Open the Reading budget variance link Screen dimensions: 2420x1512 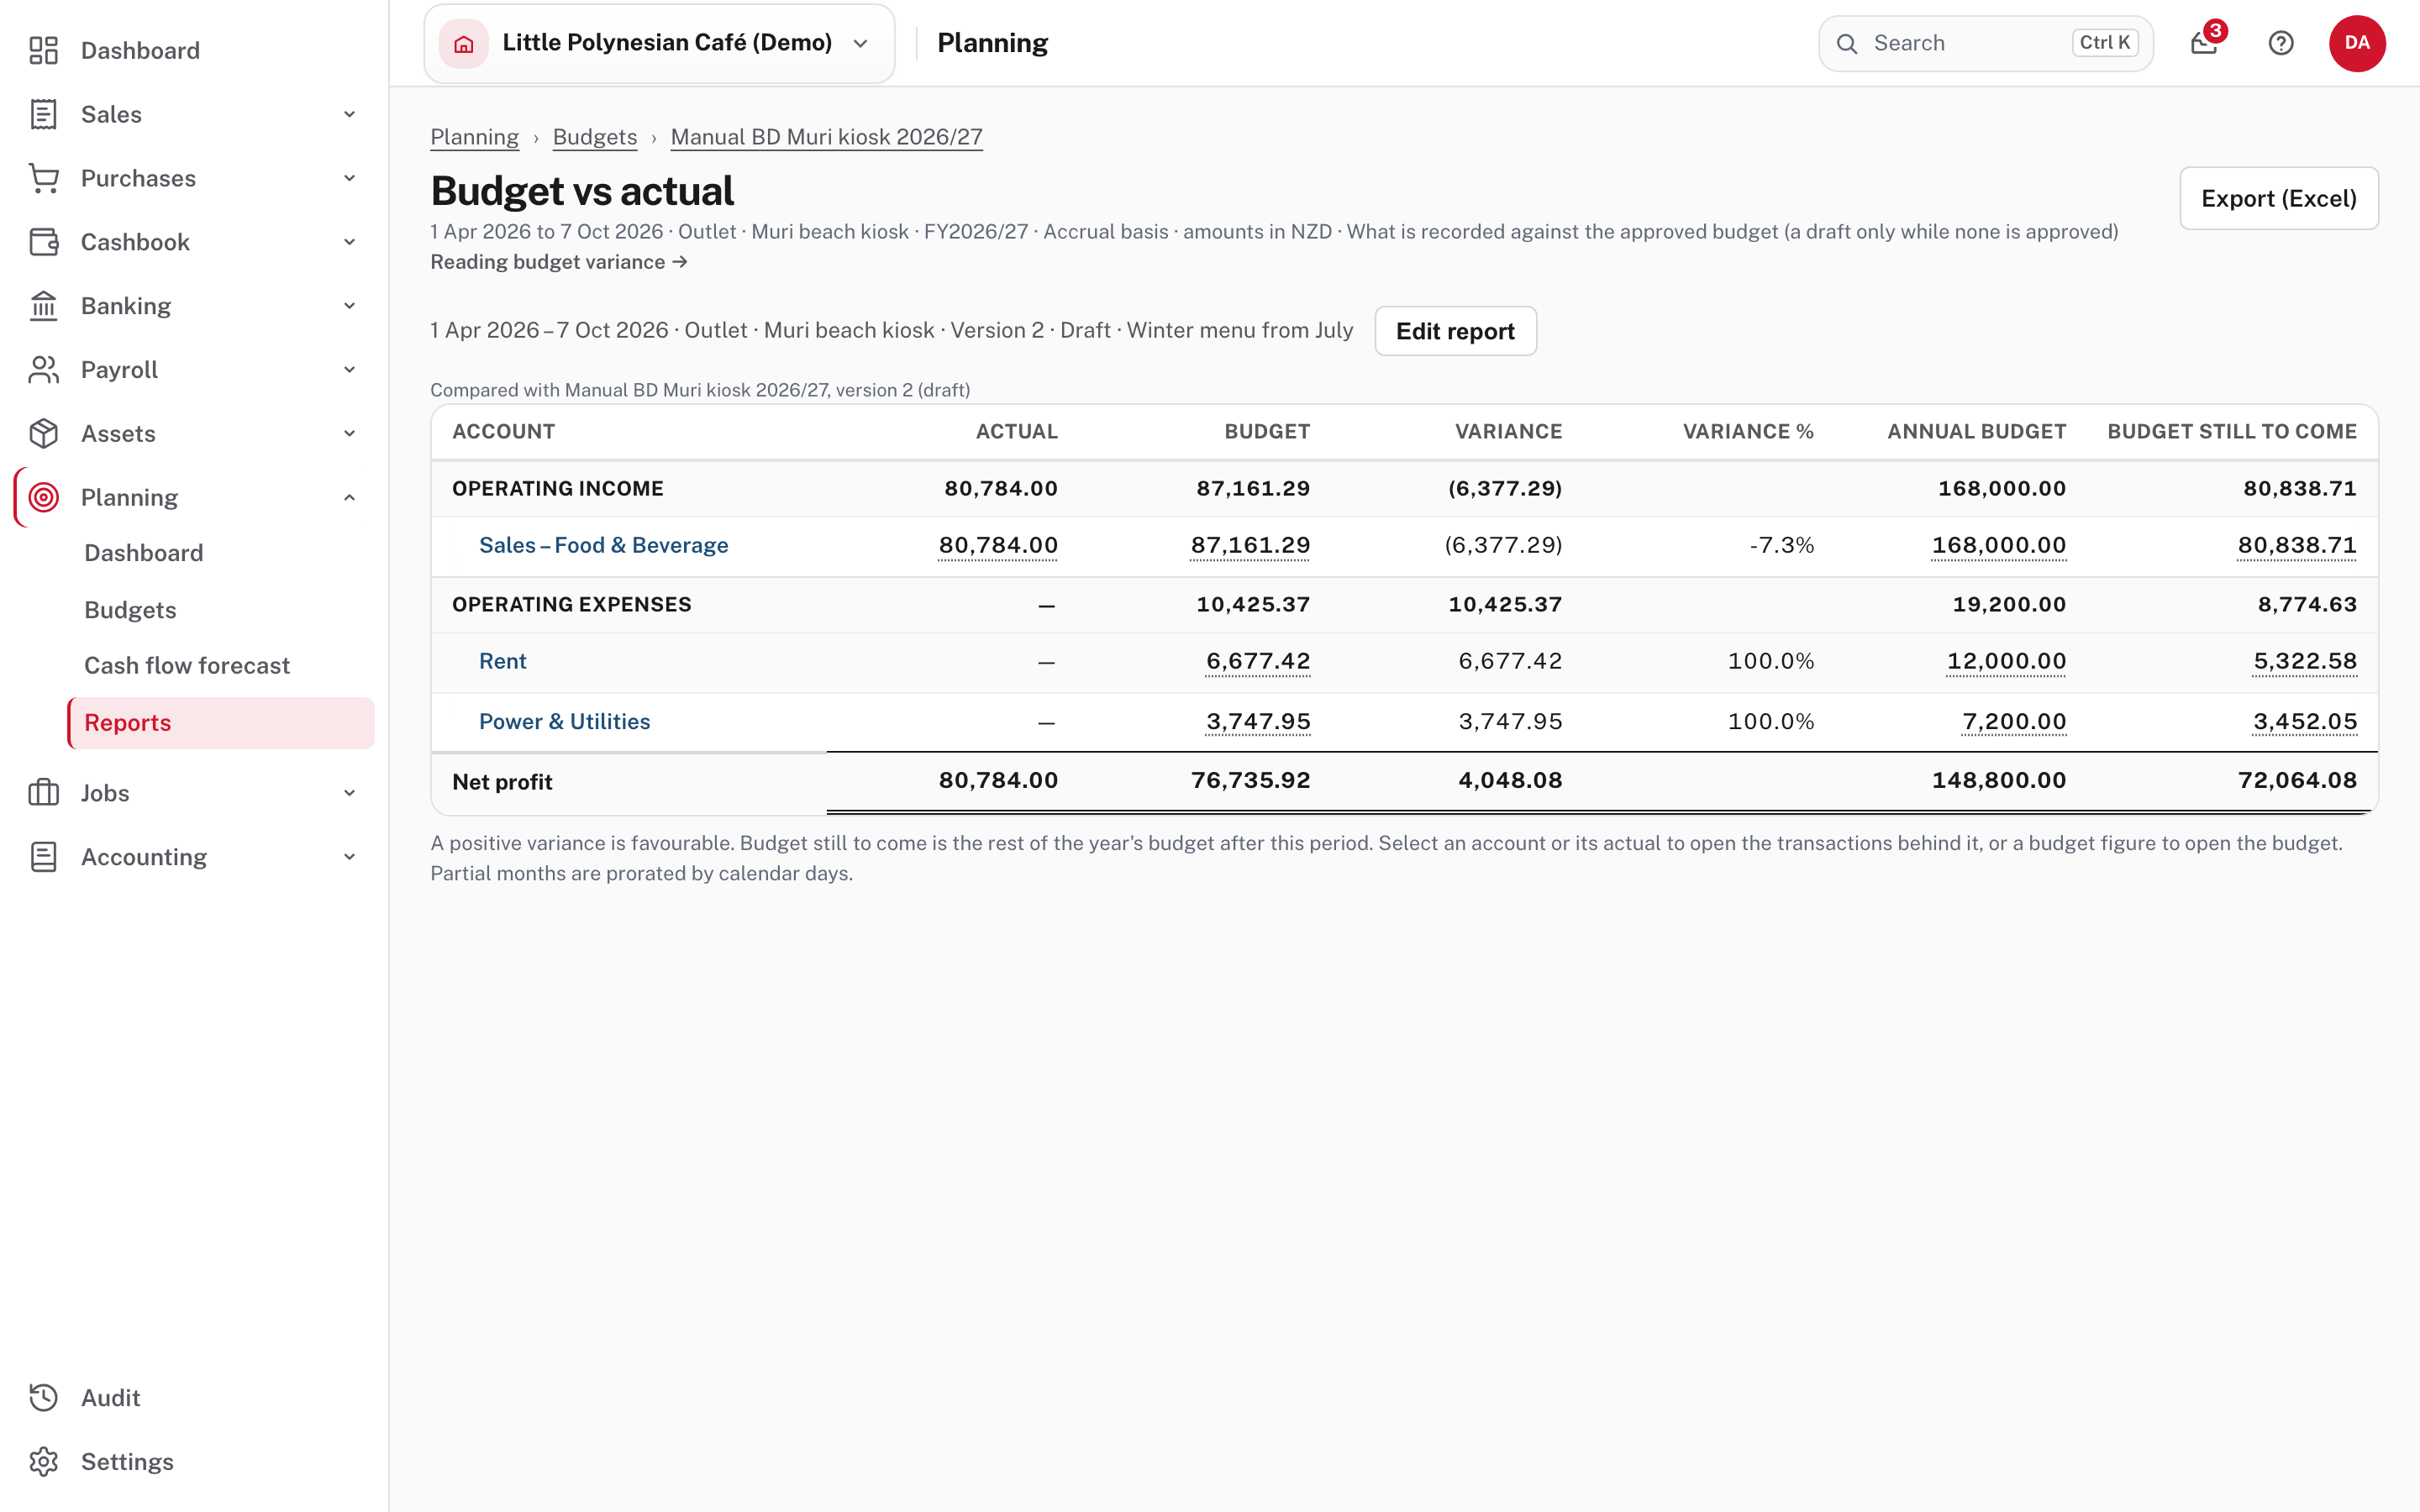pos(559,262)
